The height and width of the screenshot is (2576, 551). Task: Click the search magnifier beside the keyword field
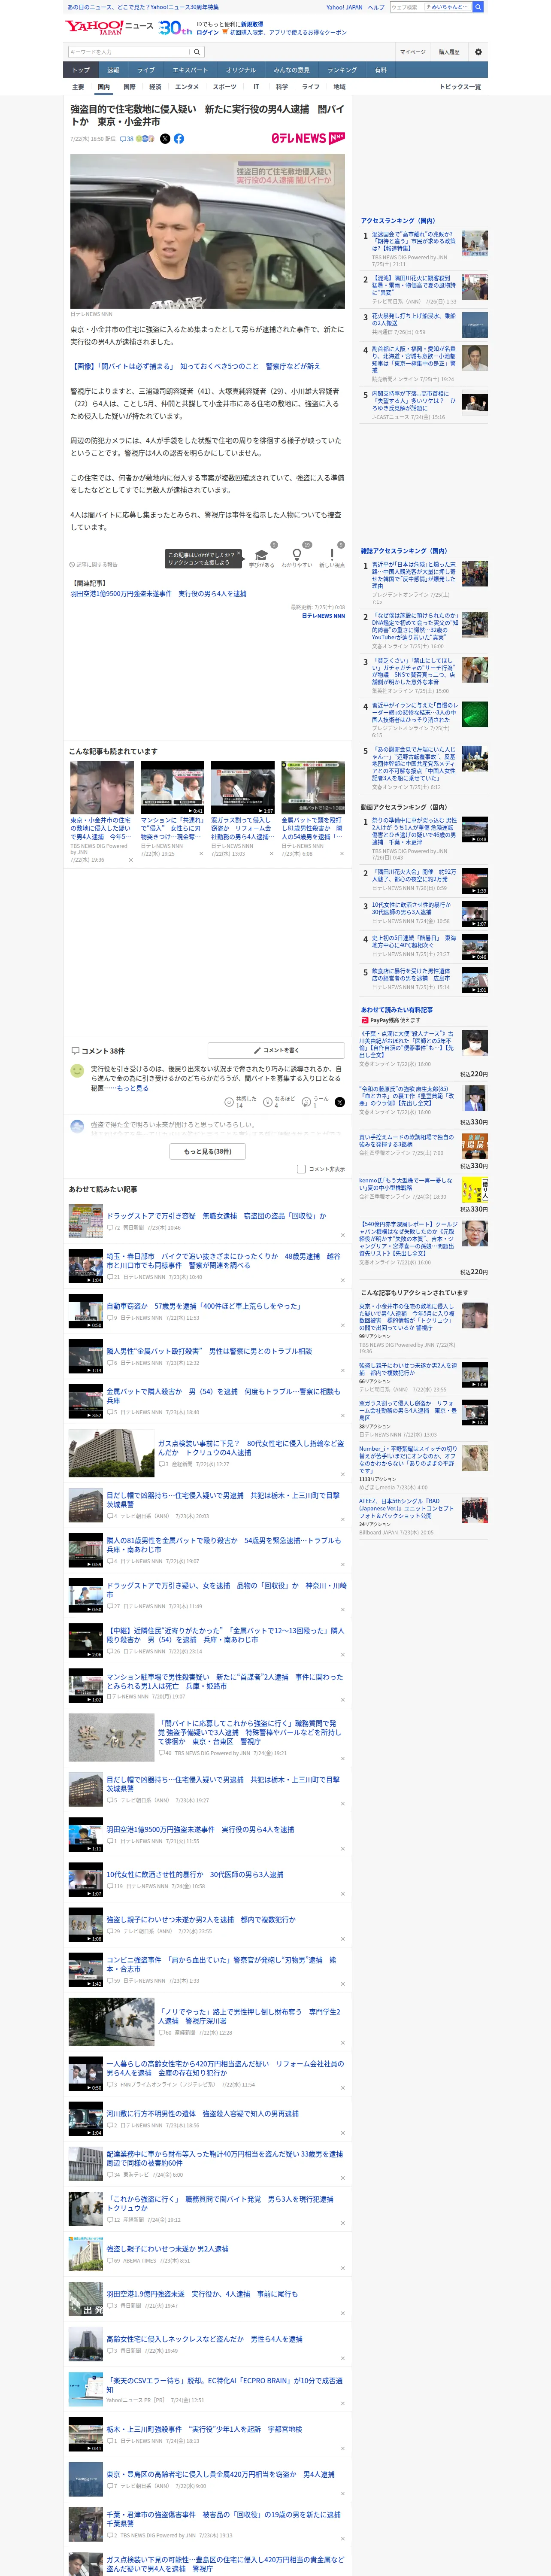point(197,52)
